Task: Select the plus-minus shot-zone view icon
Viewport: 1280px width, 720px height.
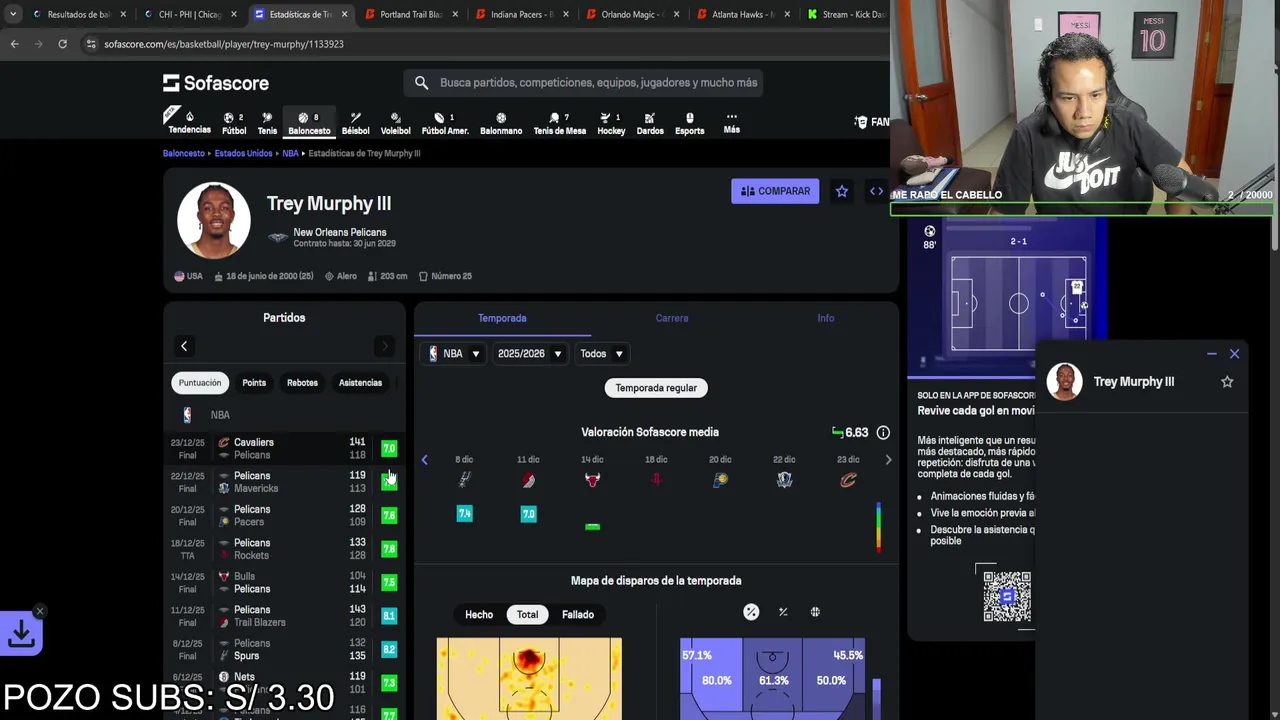Action: click(783, 612)
